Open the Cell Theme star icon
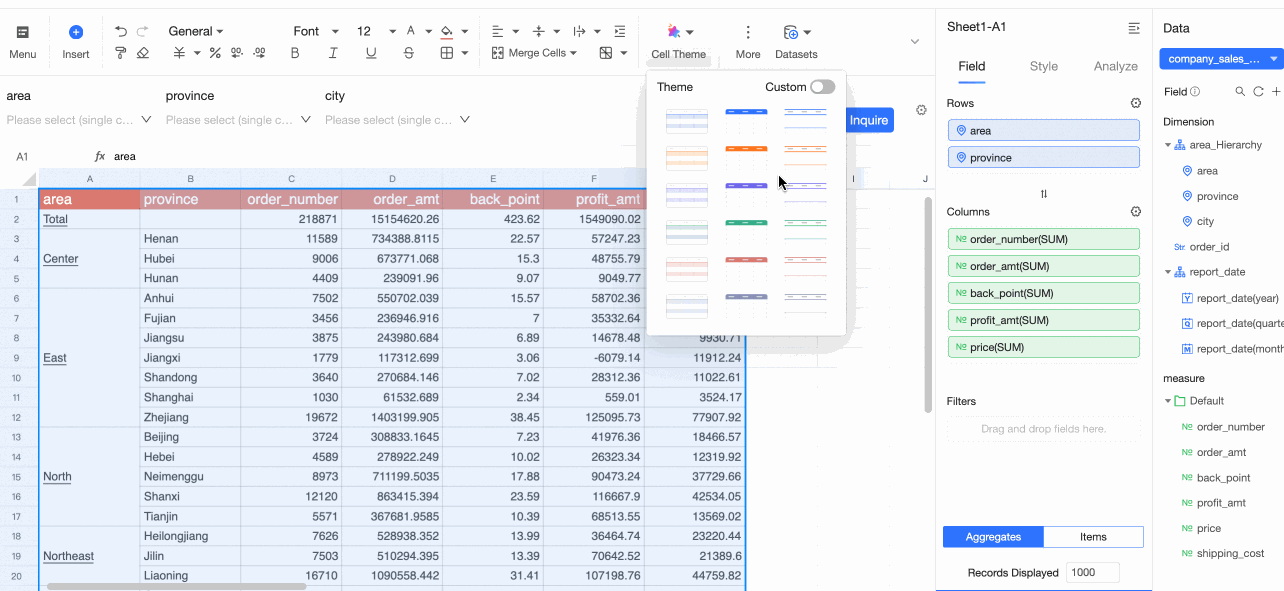 point(674,32)
